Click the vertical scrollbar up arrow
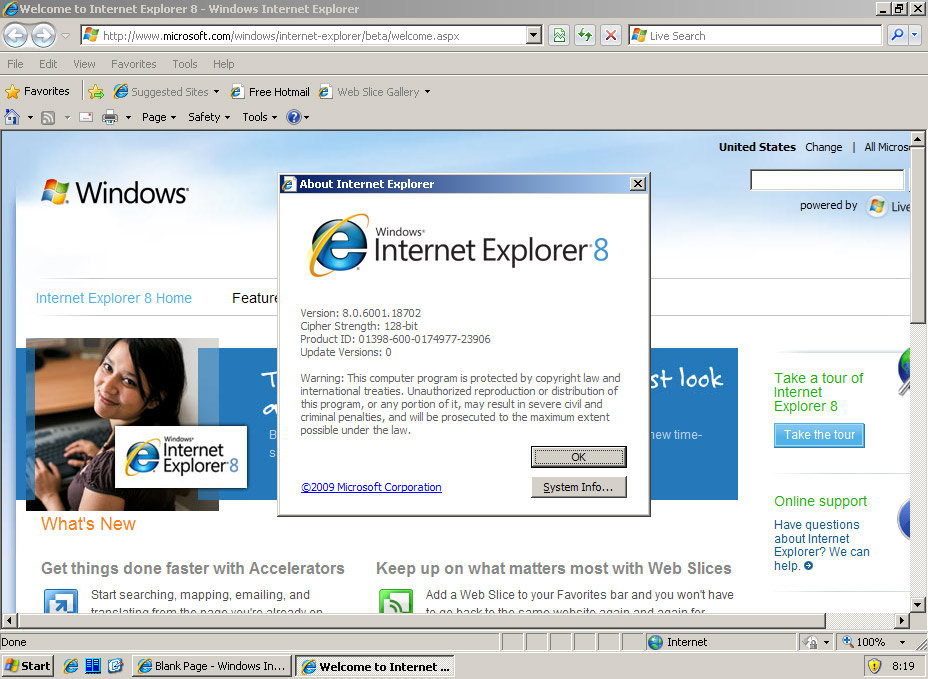 (x=917, y=139)
